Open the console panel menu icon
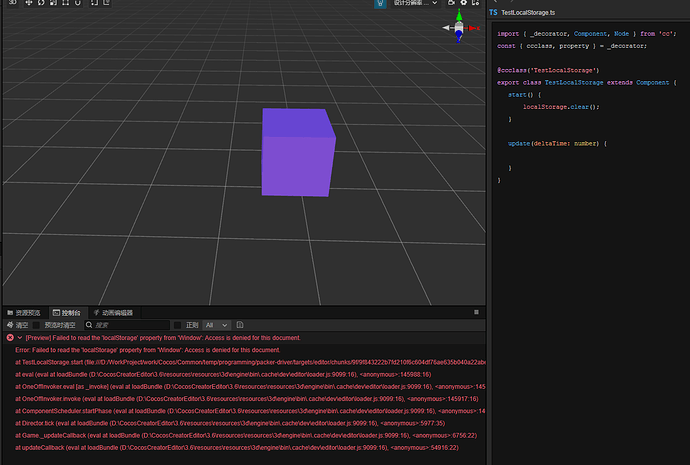 [x=476, y=312]
